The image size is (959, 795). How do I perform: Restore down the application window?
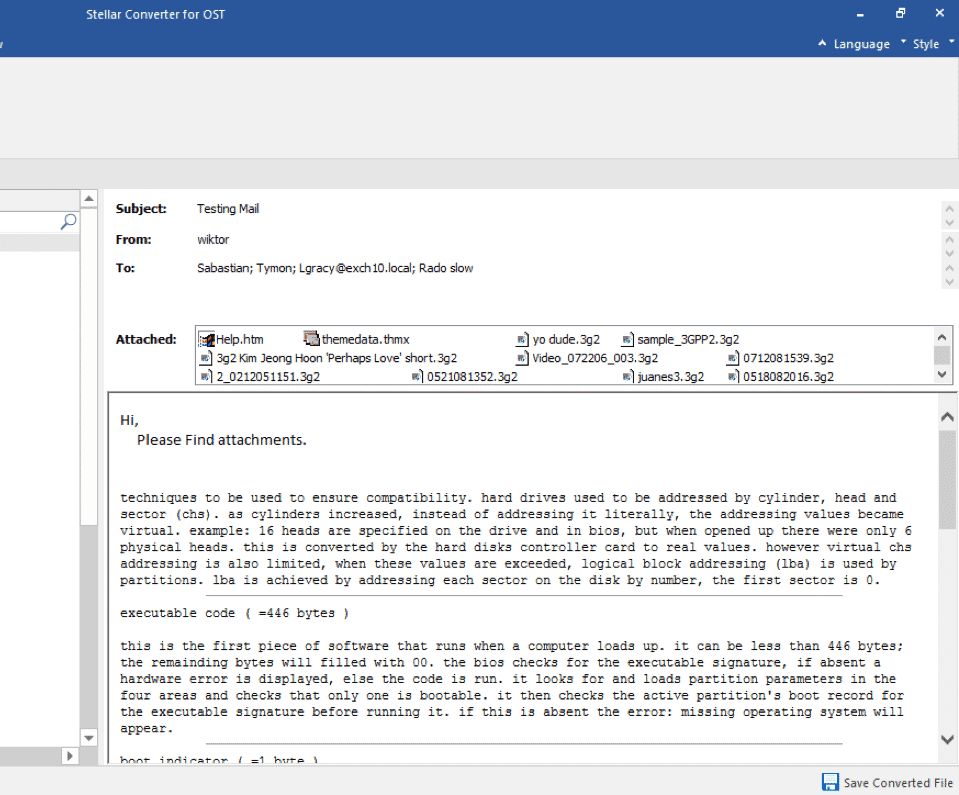coord(900,13)
